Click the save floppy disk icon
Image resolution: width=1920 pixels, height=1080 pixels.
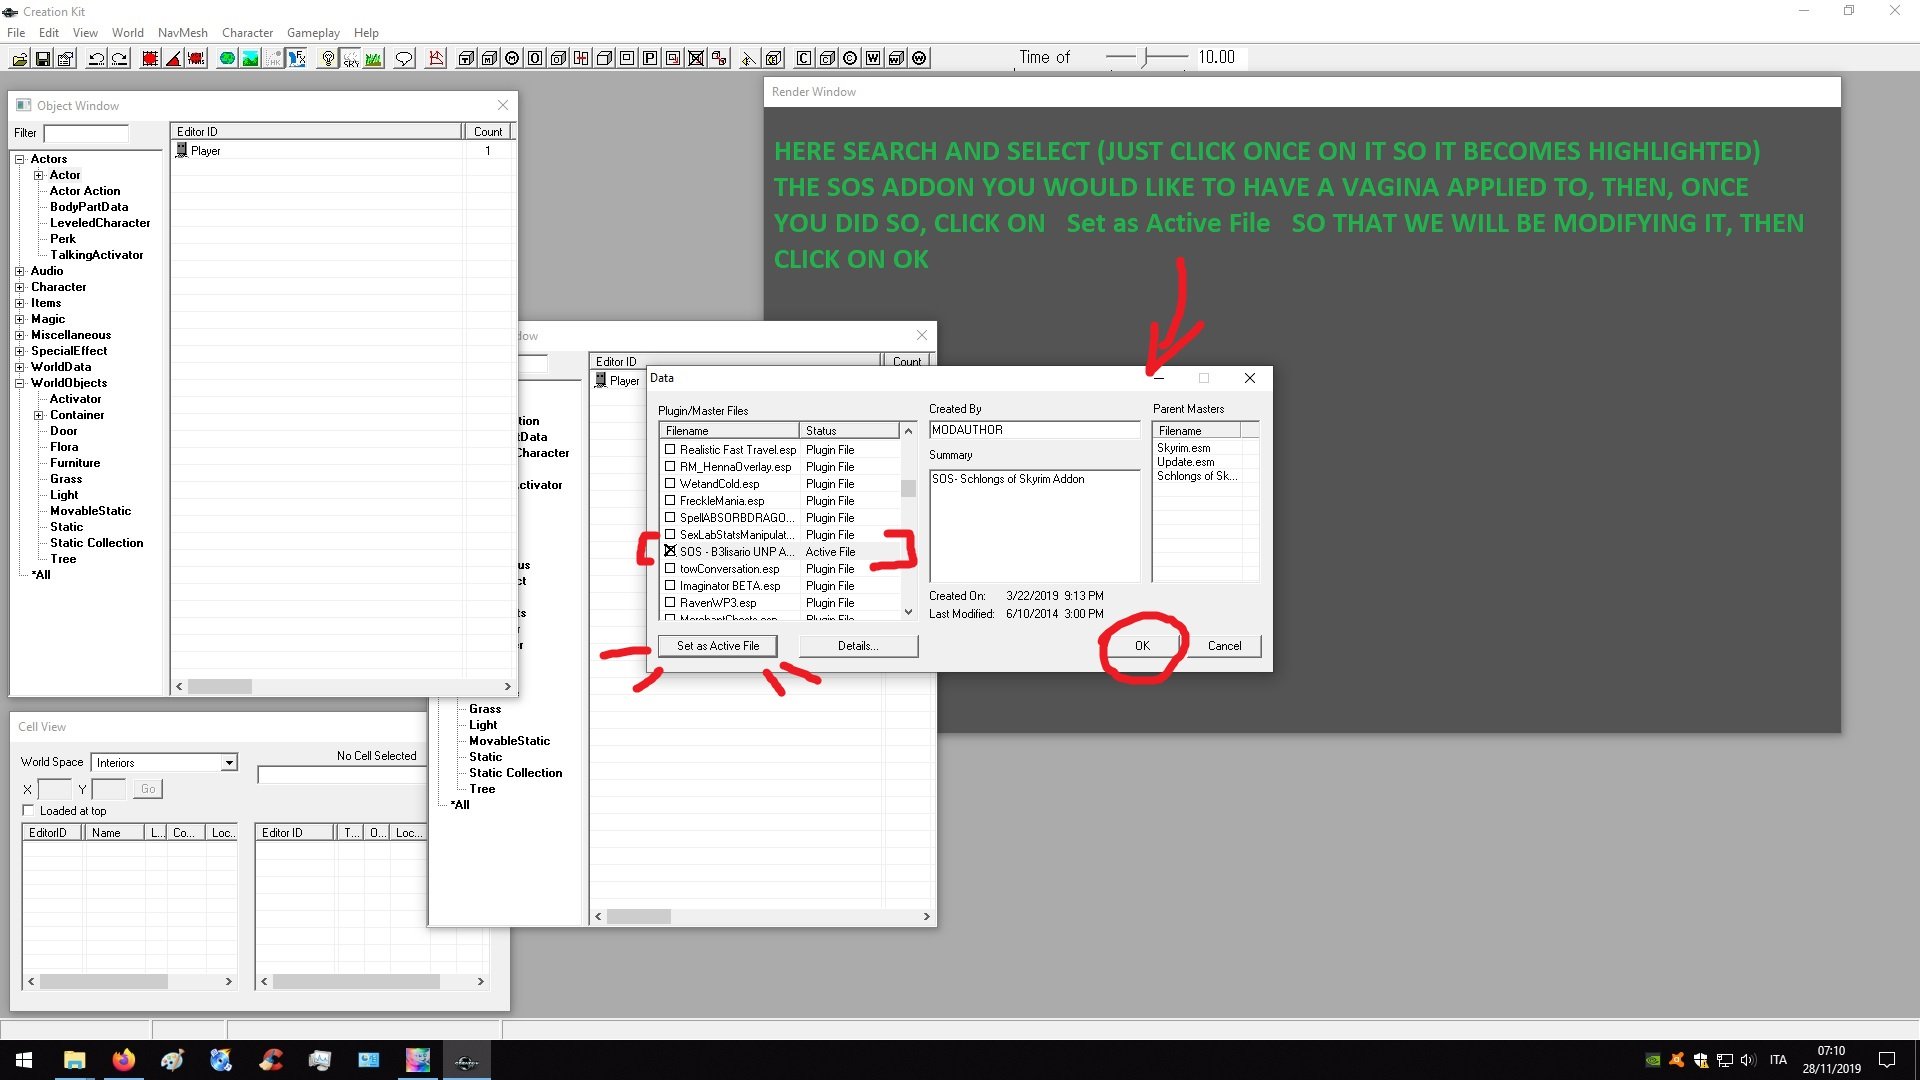point(43,59)
